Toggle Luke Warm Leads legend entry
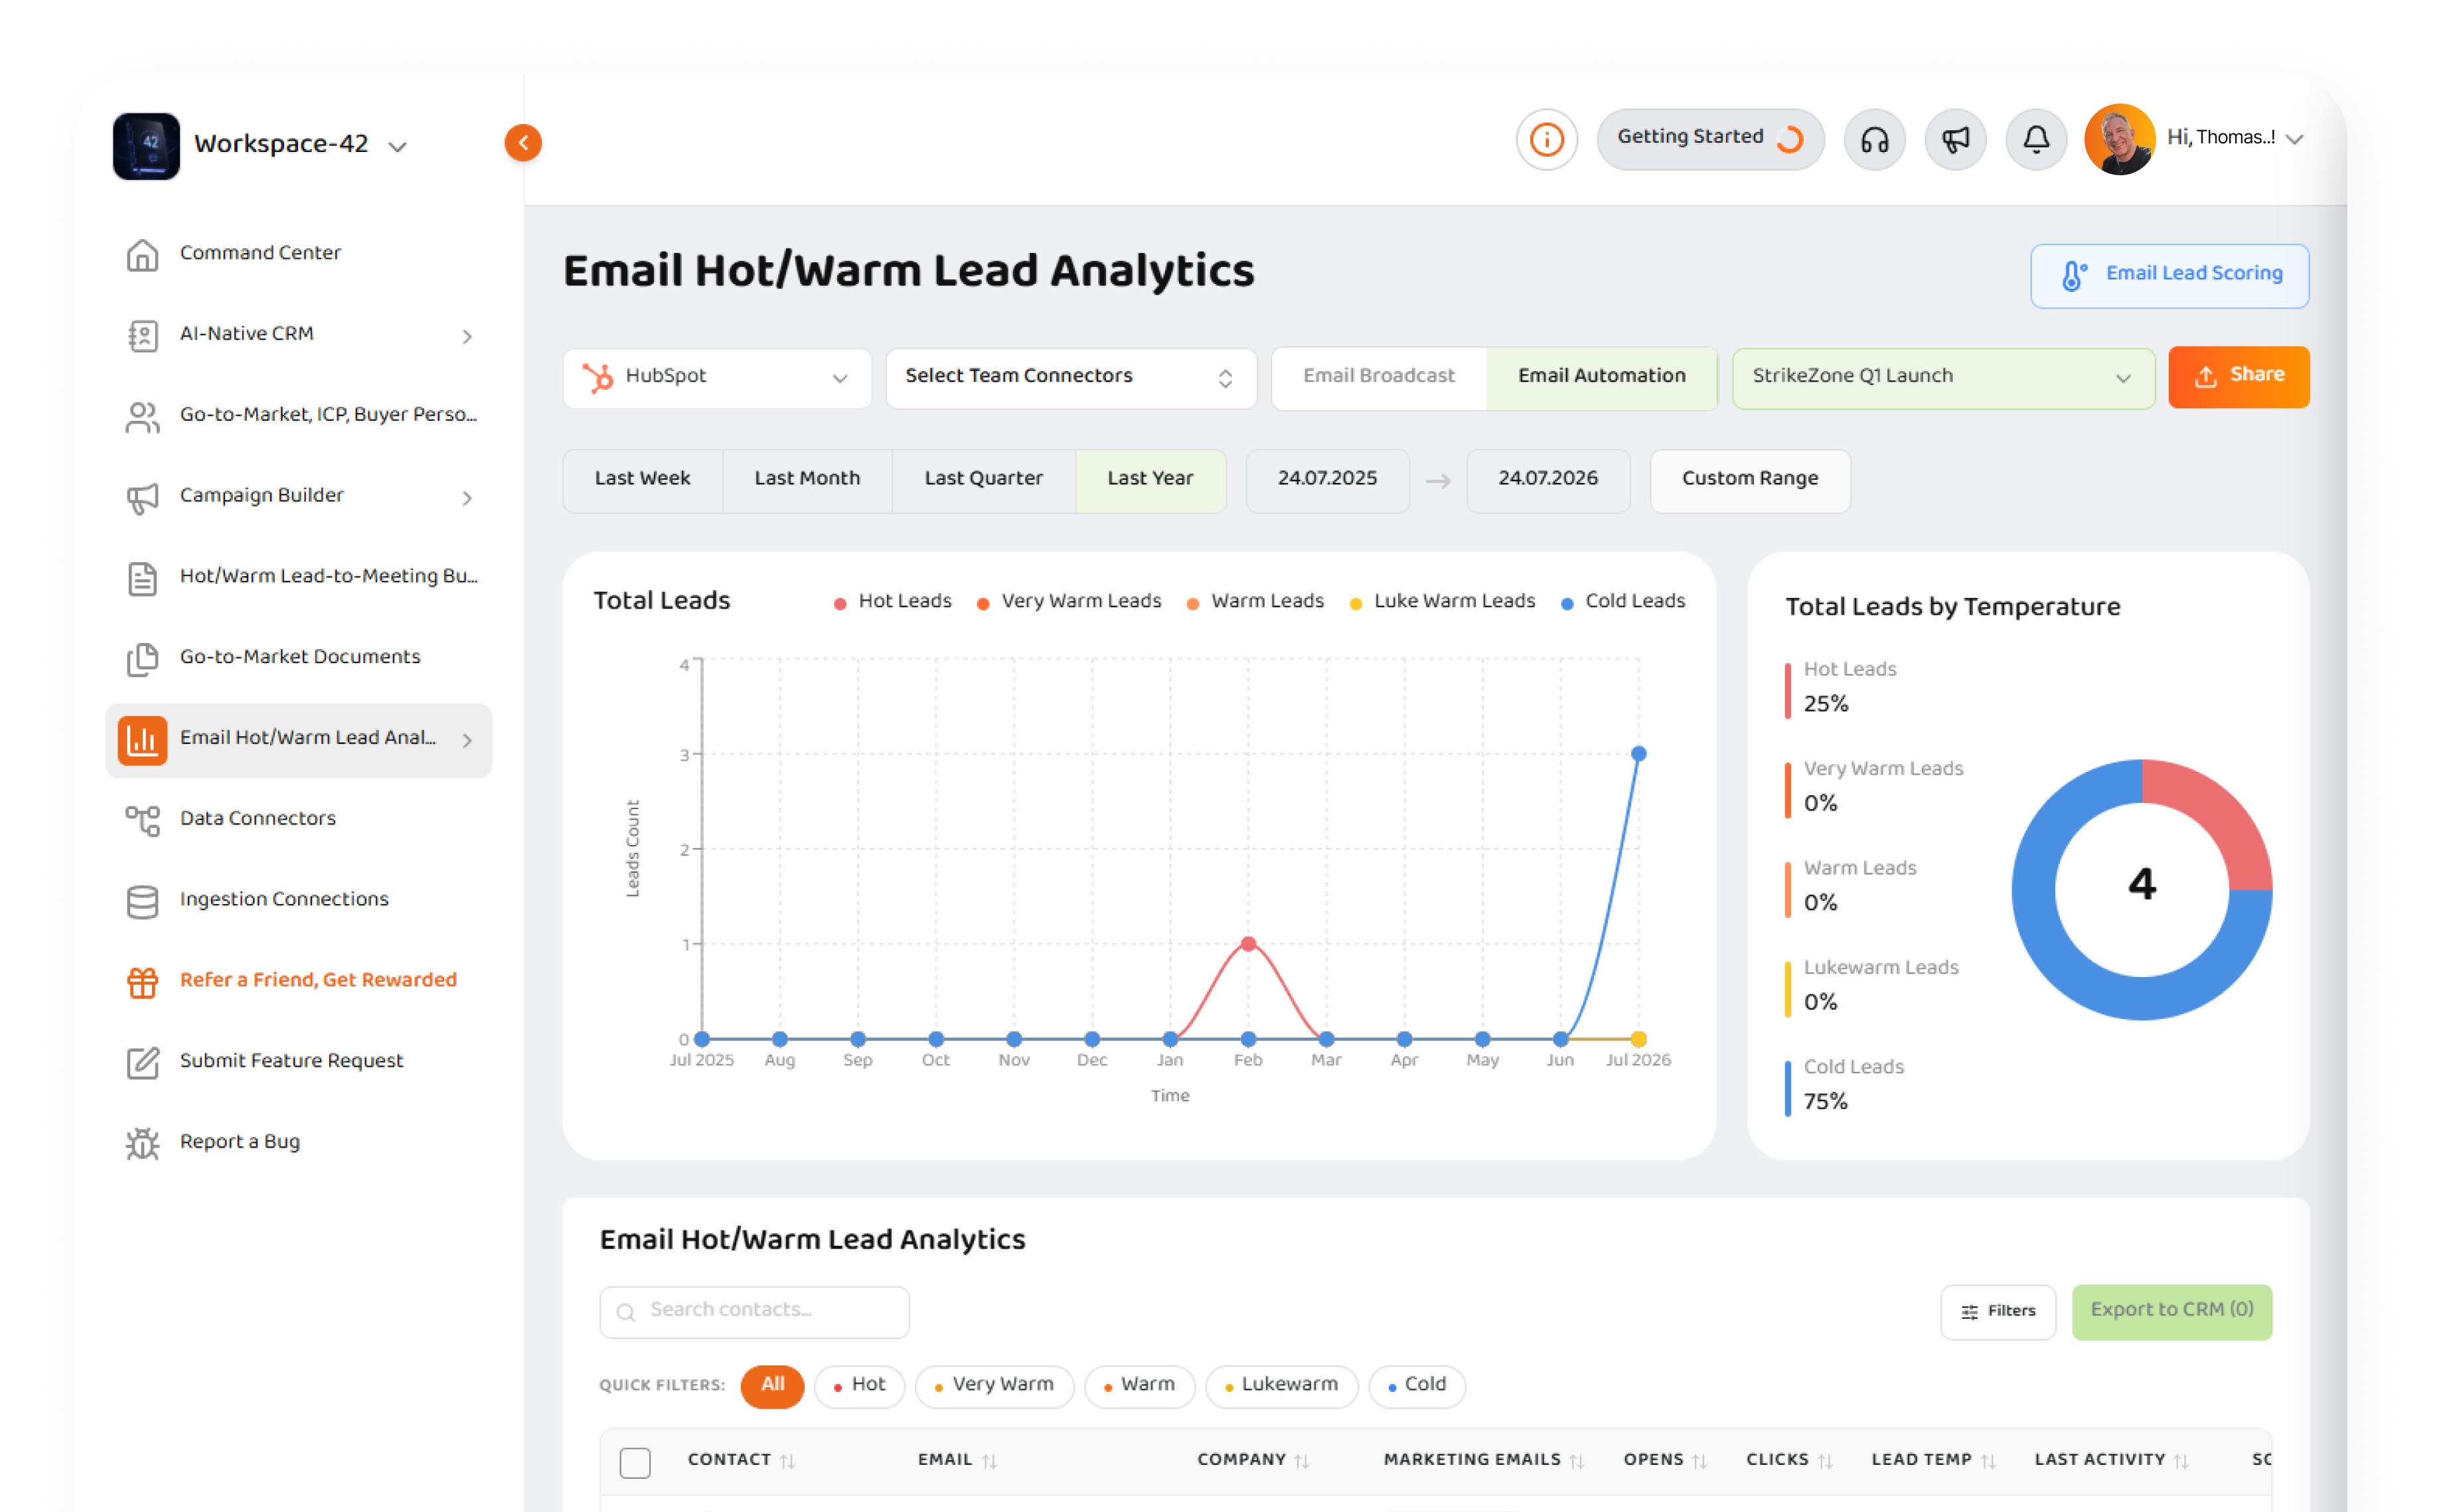This screenshot has height=1512, width=2443. (x=1442, y=602)
